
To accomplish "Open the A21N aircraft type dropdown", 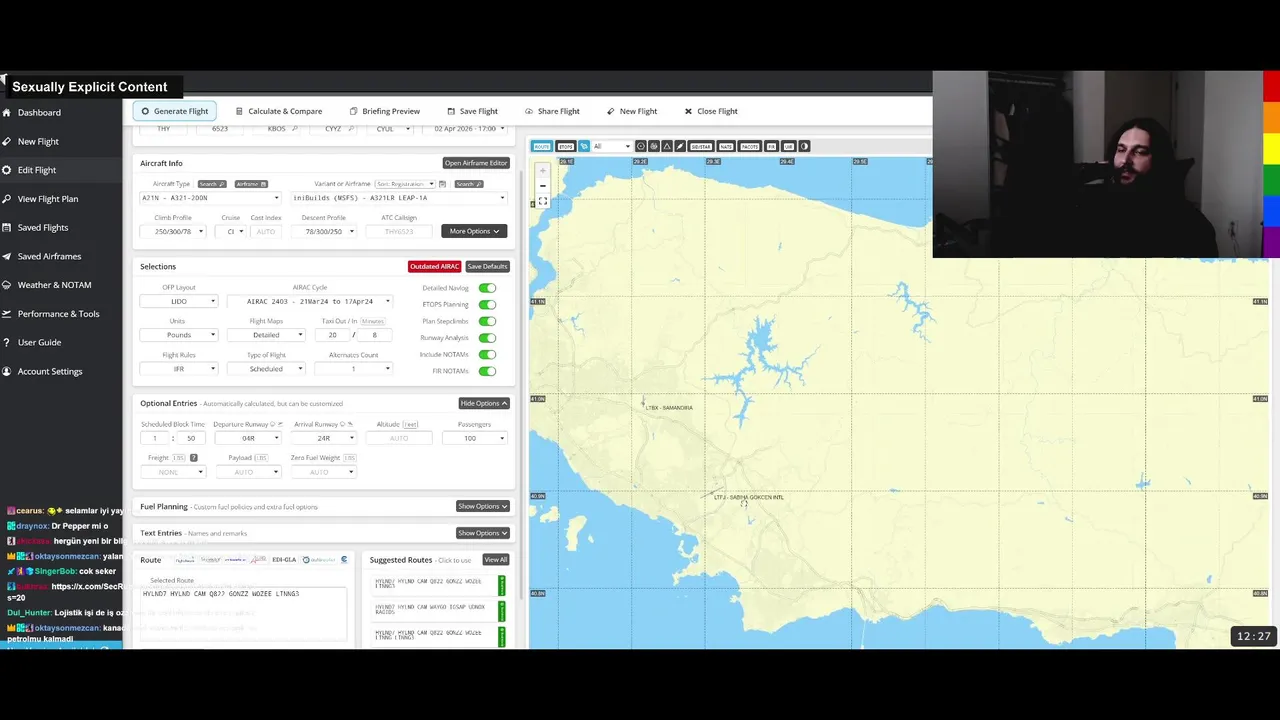I will point(210,198).
